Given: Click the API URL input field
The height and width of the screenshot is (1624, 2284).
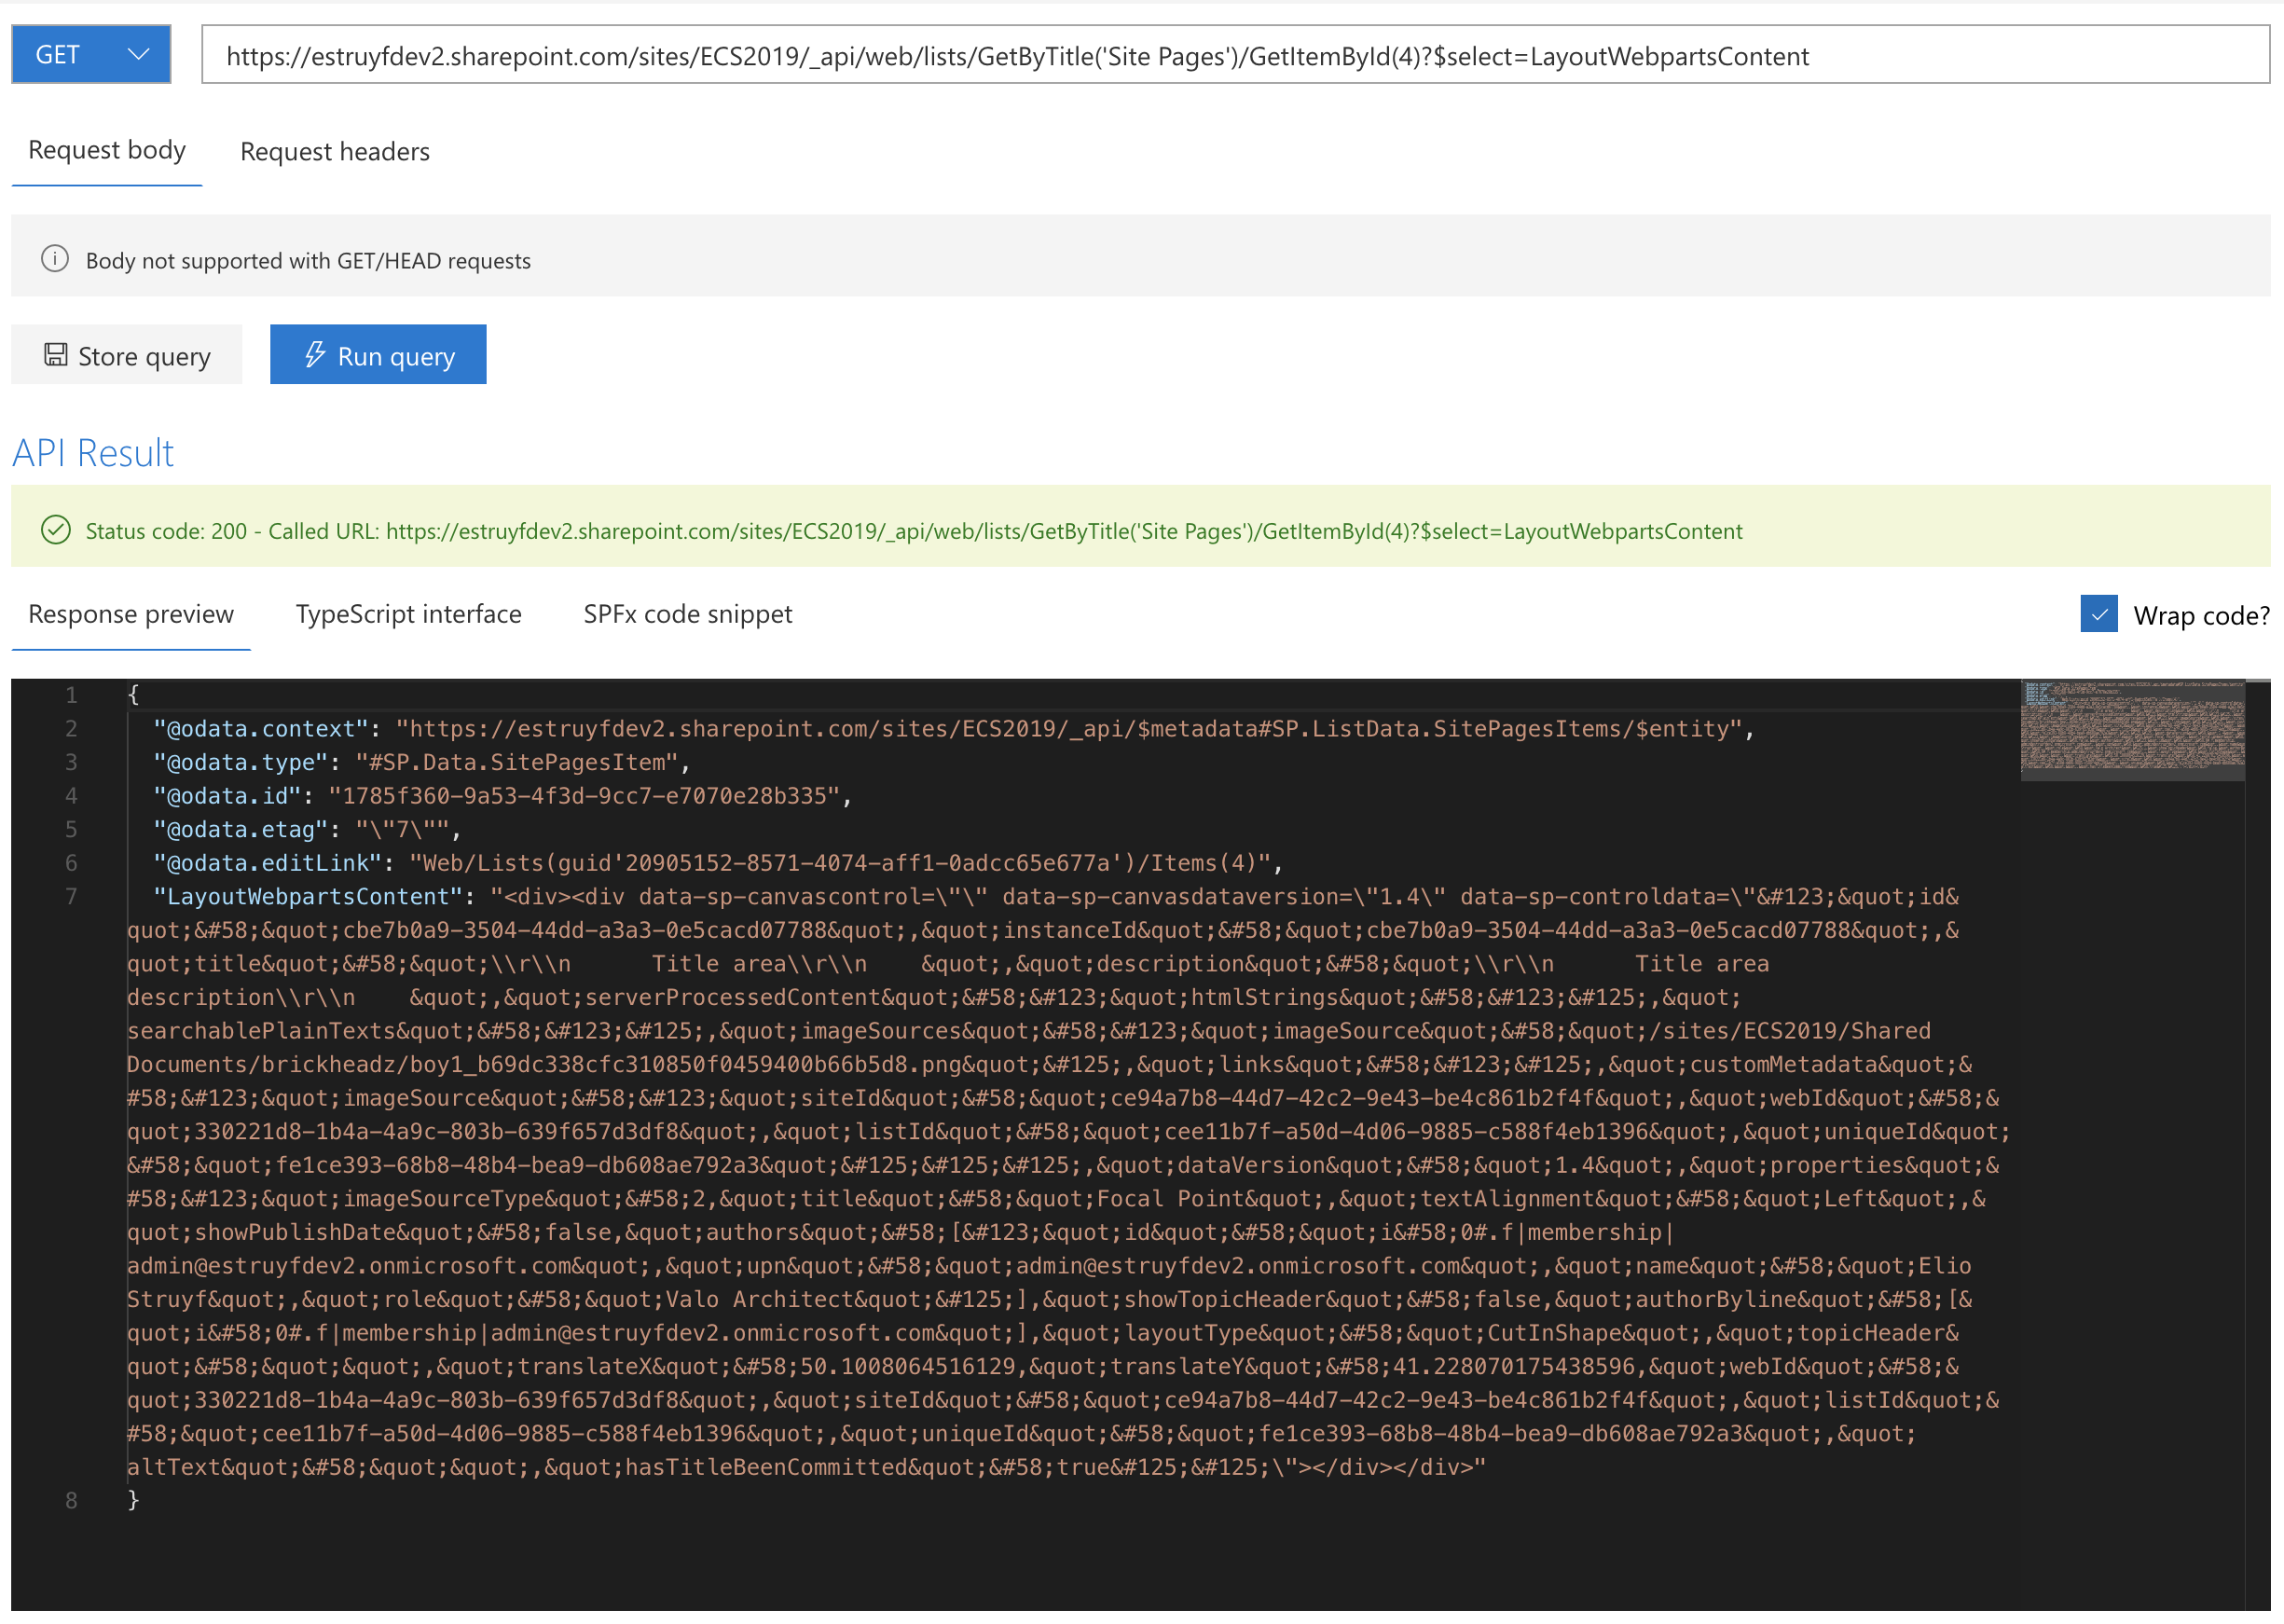Looking at the screenshot, I should point(1235,55).
